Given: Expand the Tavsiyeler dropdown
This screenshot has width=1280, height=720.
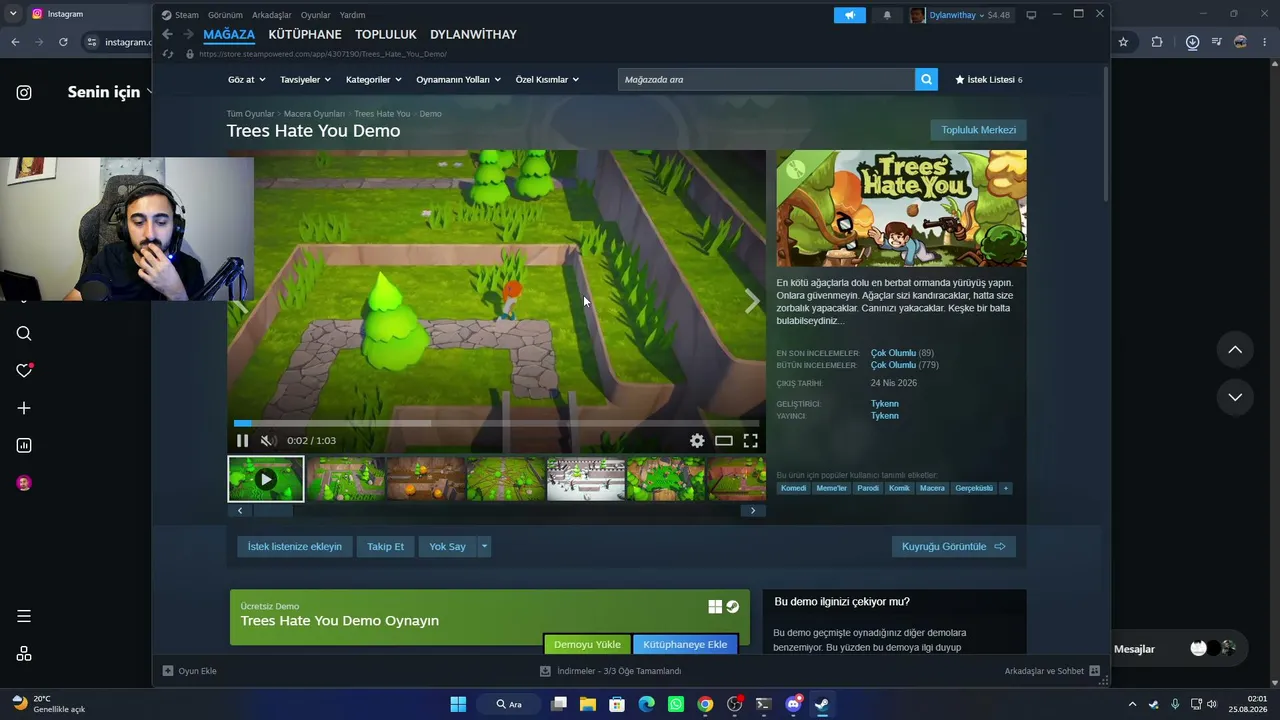Looking at the screenshot, I should [x=305, y=79].
